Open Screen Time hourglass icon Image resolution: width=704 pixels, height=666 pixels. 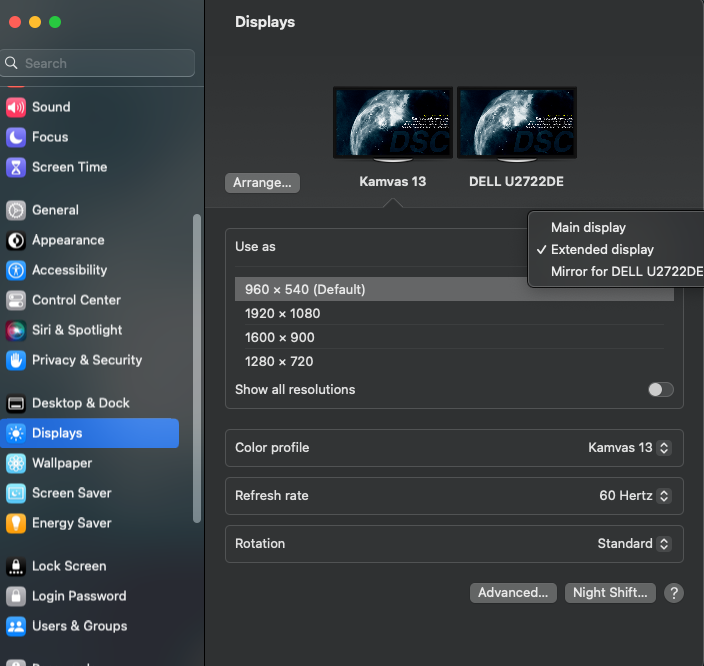click(x=16, y=168)
